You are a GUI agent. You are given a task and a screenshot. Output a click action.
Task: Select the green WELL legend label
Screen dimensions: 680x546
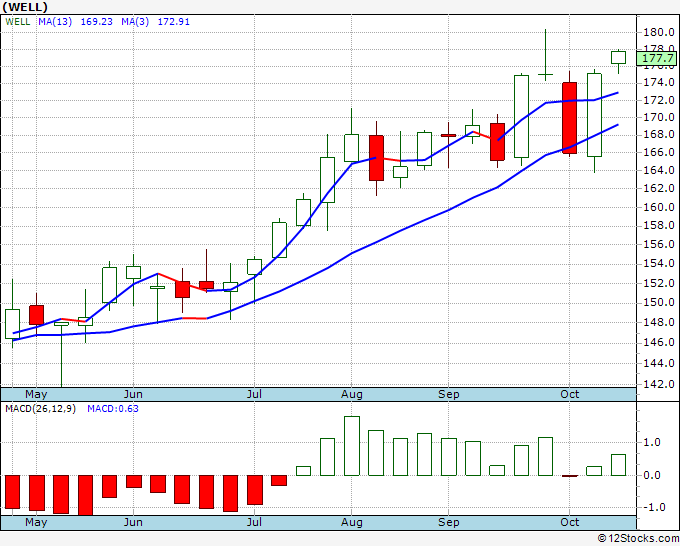18,22
